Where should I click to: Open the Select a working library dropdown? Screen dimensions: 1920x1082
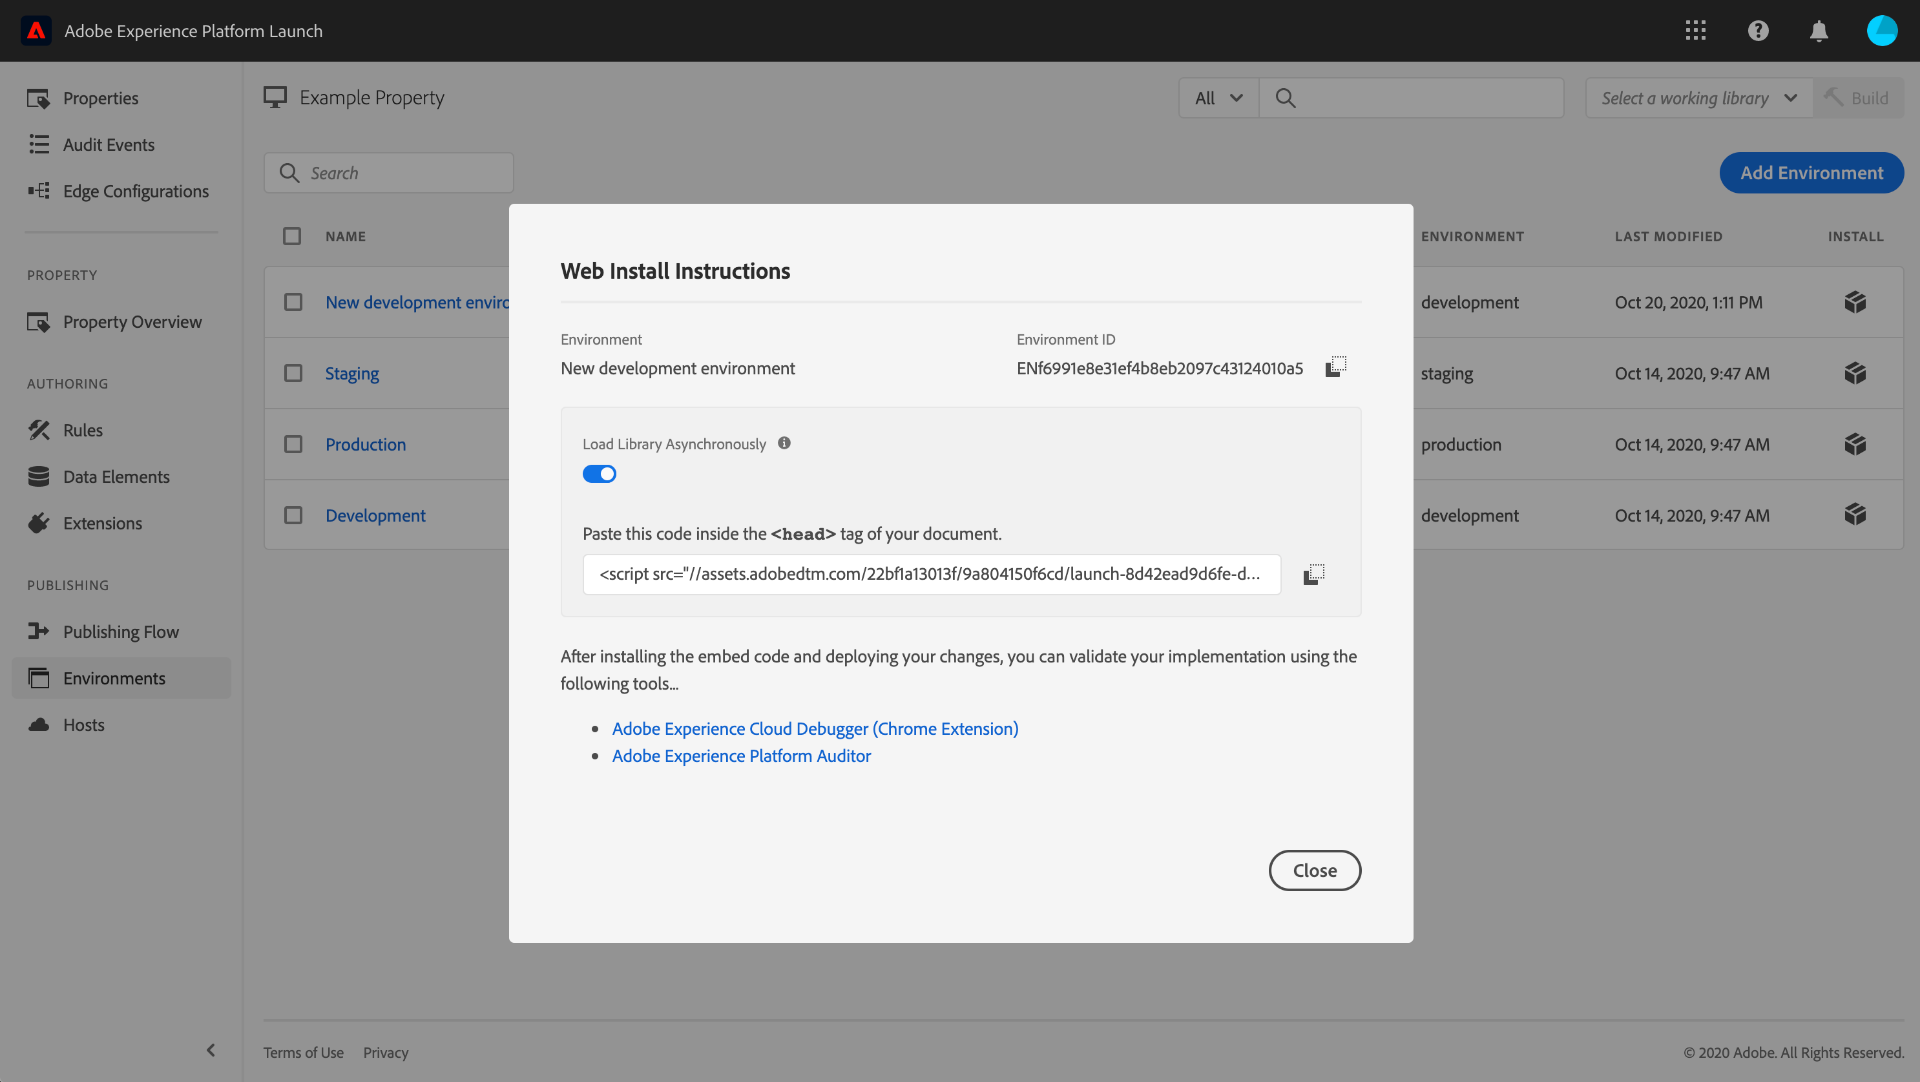[1698, 98]
